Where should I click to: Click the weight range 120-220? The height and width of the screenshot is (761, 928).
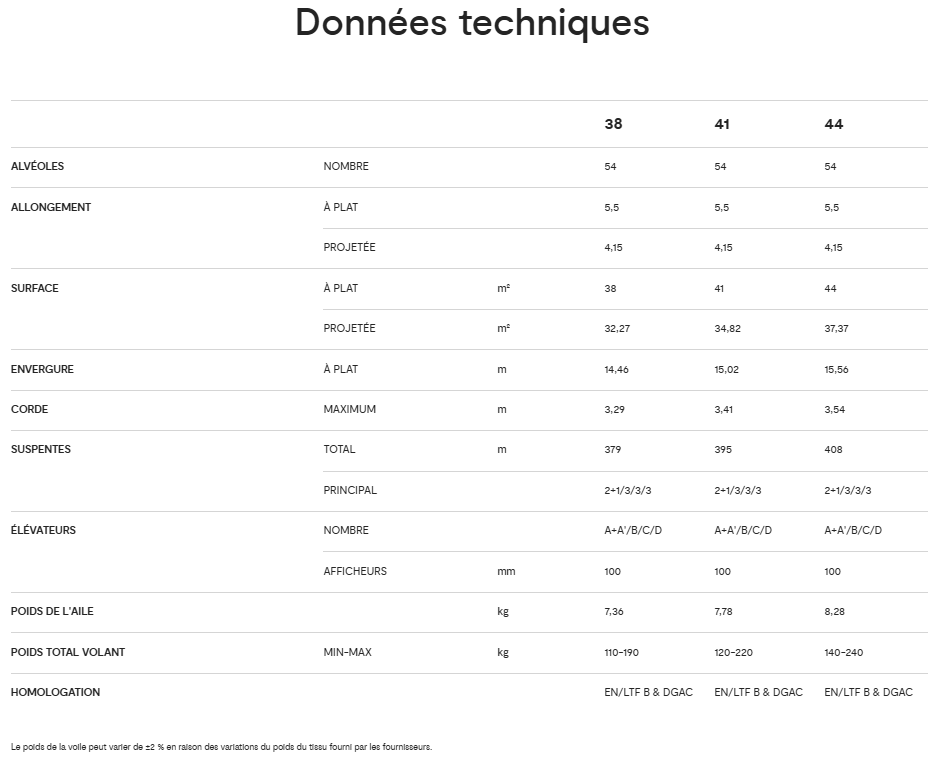point(732,652)
